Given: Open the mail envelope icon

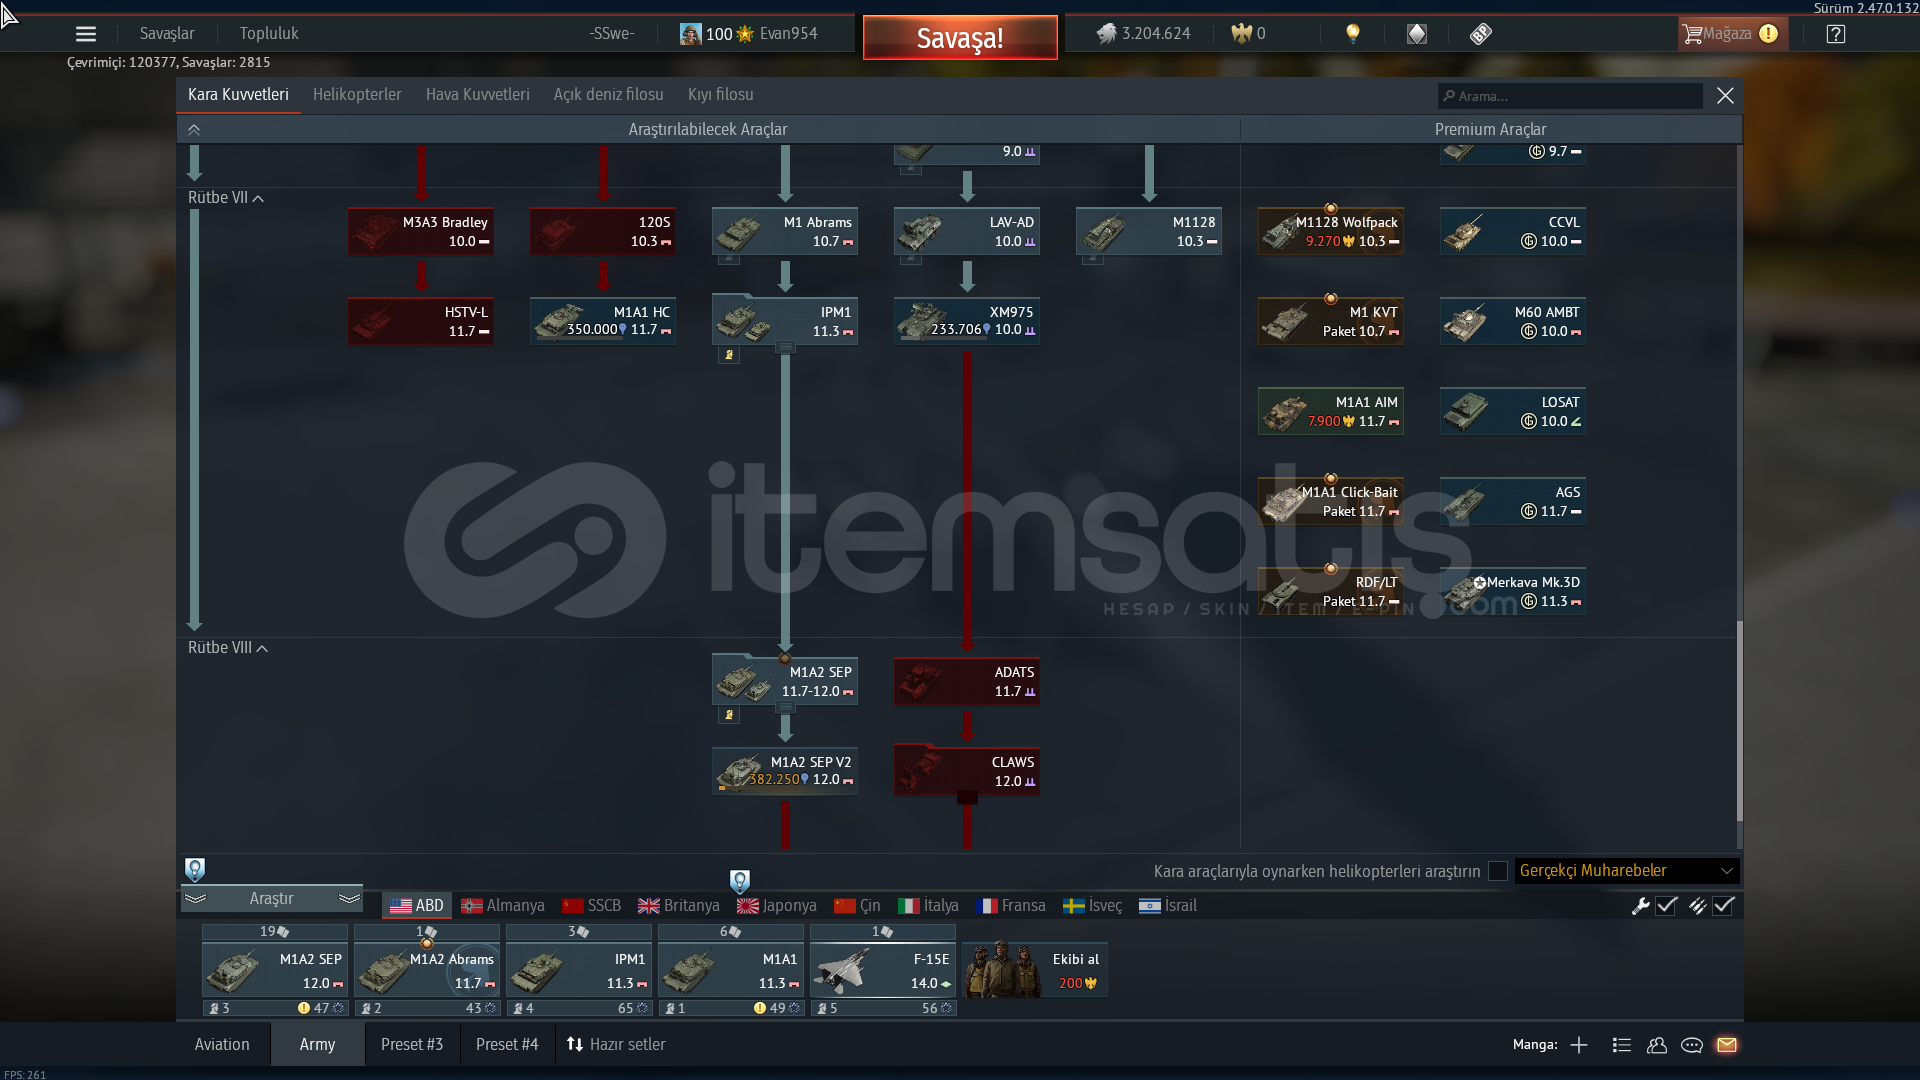Looking at the screenshot, I should [x=1727, y=1045].
